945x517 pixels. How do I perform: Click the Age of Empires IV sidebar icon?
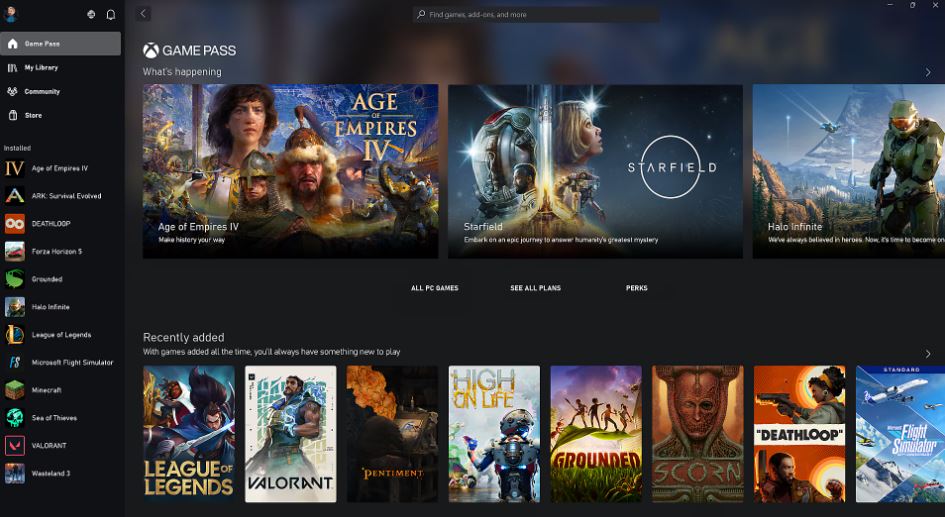14,168
